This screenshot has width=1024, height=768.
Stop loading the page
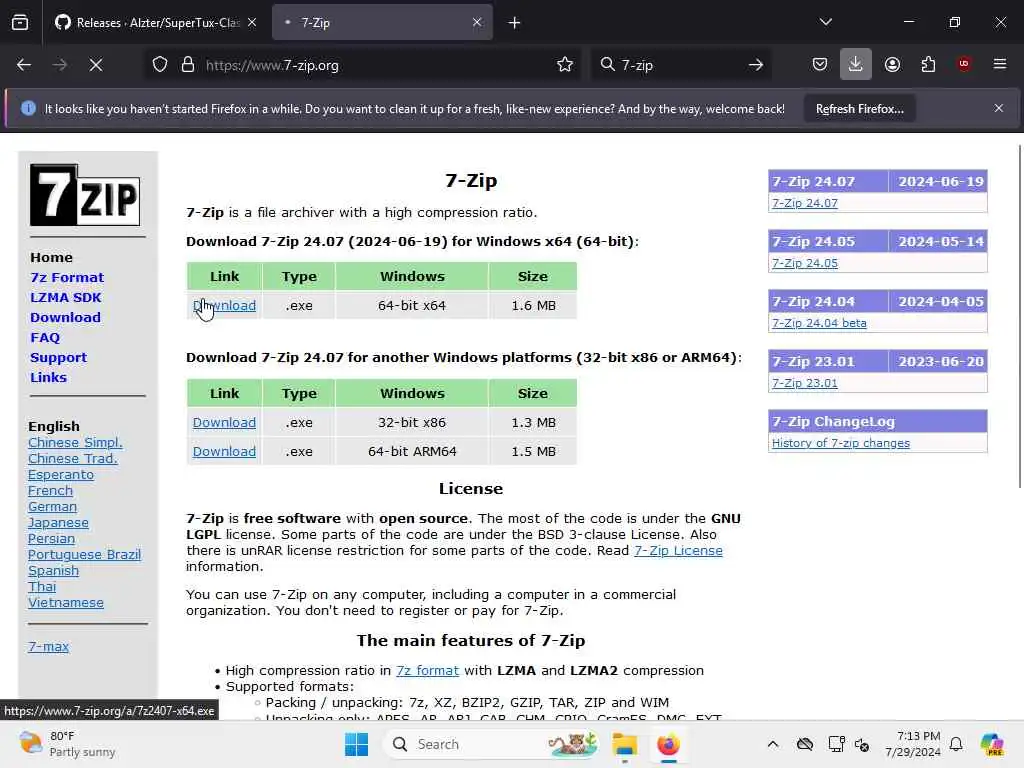click(96, 65)
